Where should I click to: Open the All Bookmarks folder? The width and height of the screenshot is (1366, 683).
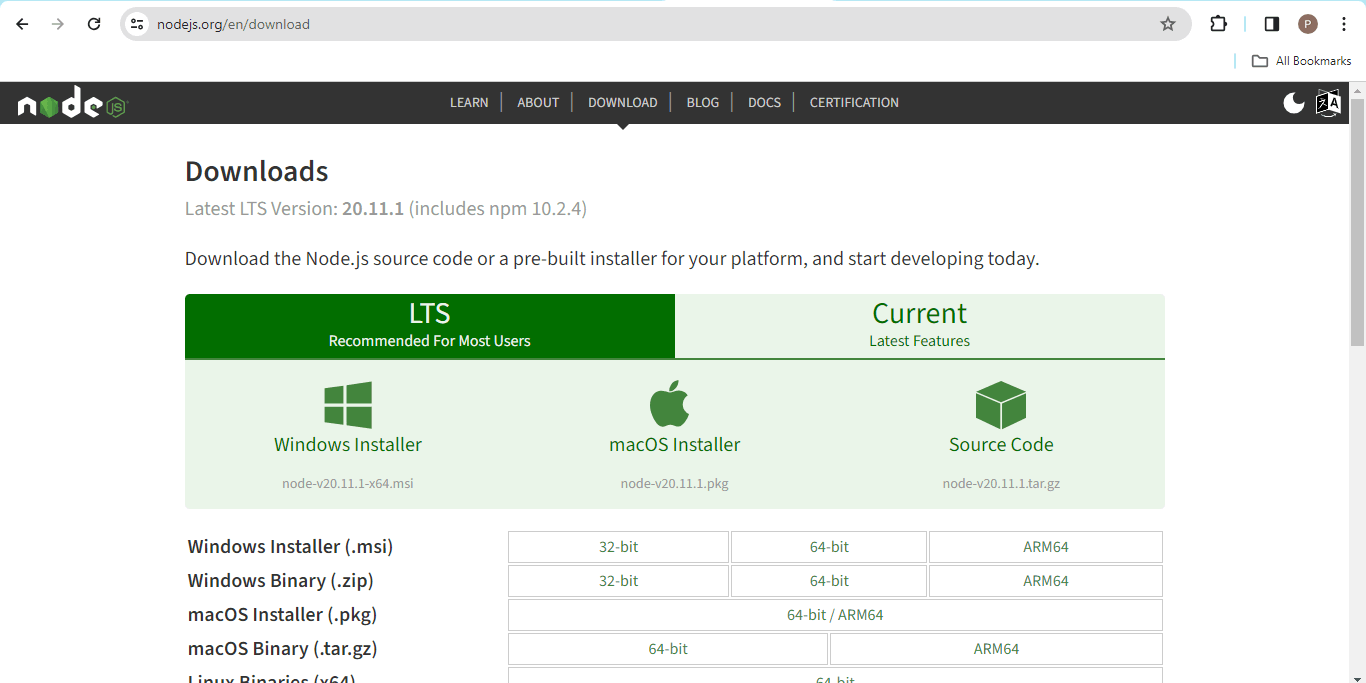pyautogui.click(x=1302, y=61)
